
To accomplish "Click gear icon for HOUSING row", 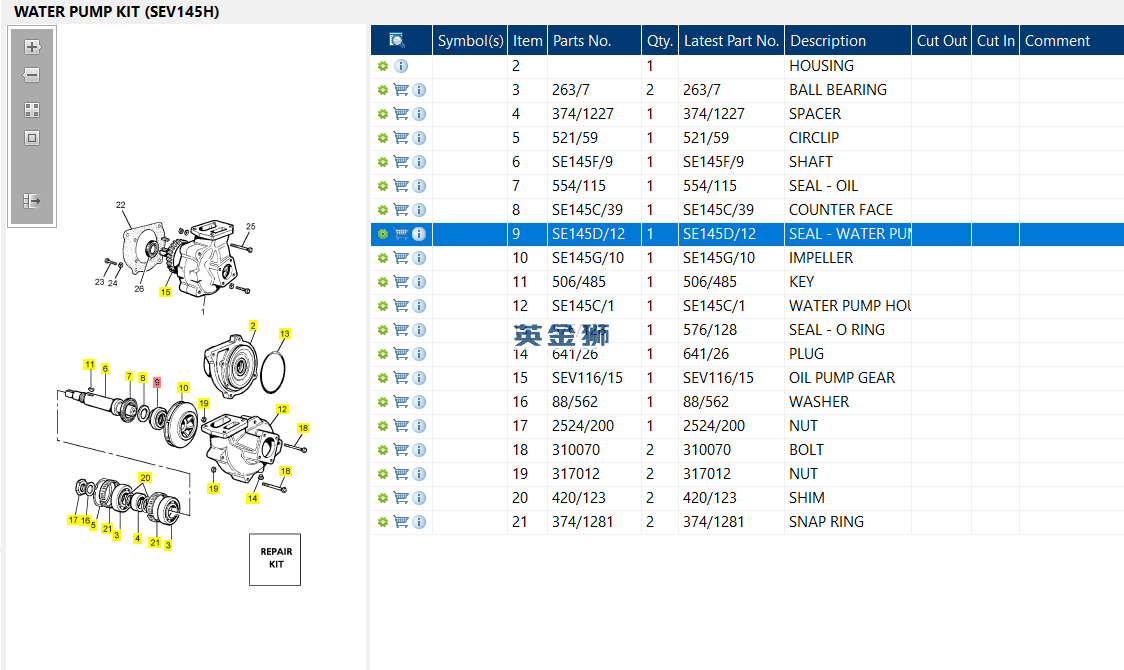I will click(383, 66).
